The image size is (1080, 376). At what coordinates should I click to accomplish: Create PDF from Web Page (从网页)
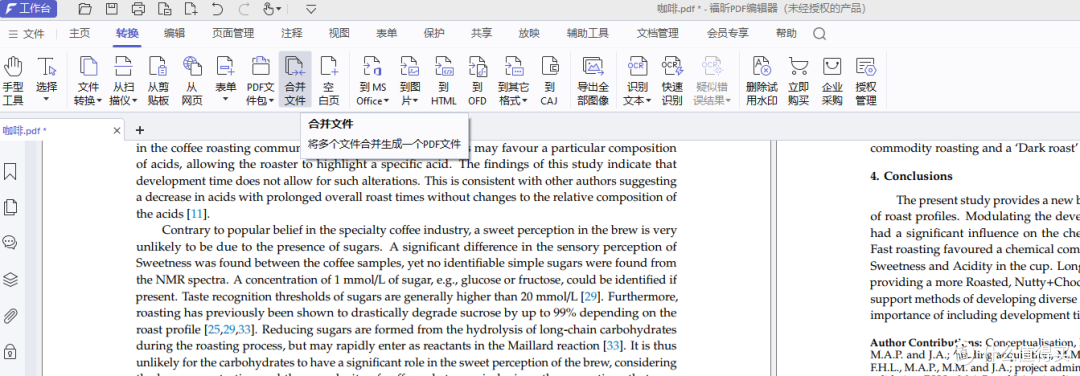tap(192, 81)
